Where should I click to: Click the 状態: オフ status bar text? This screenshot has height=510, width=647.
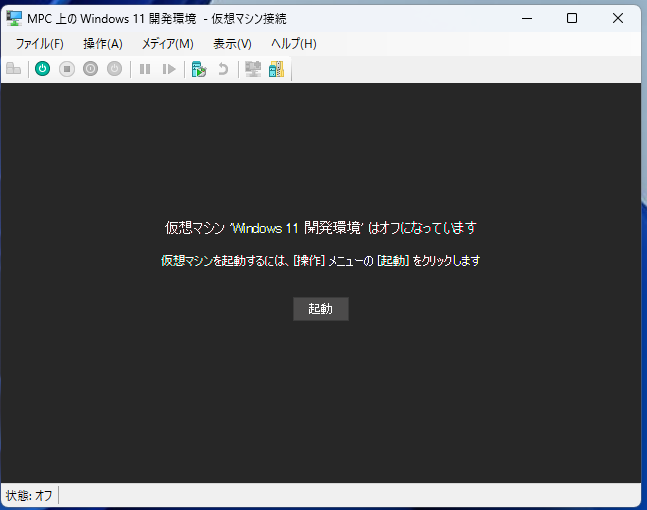[29, 495]
